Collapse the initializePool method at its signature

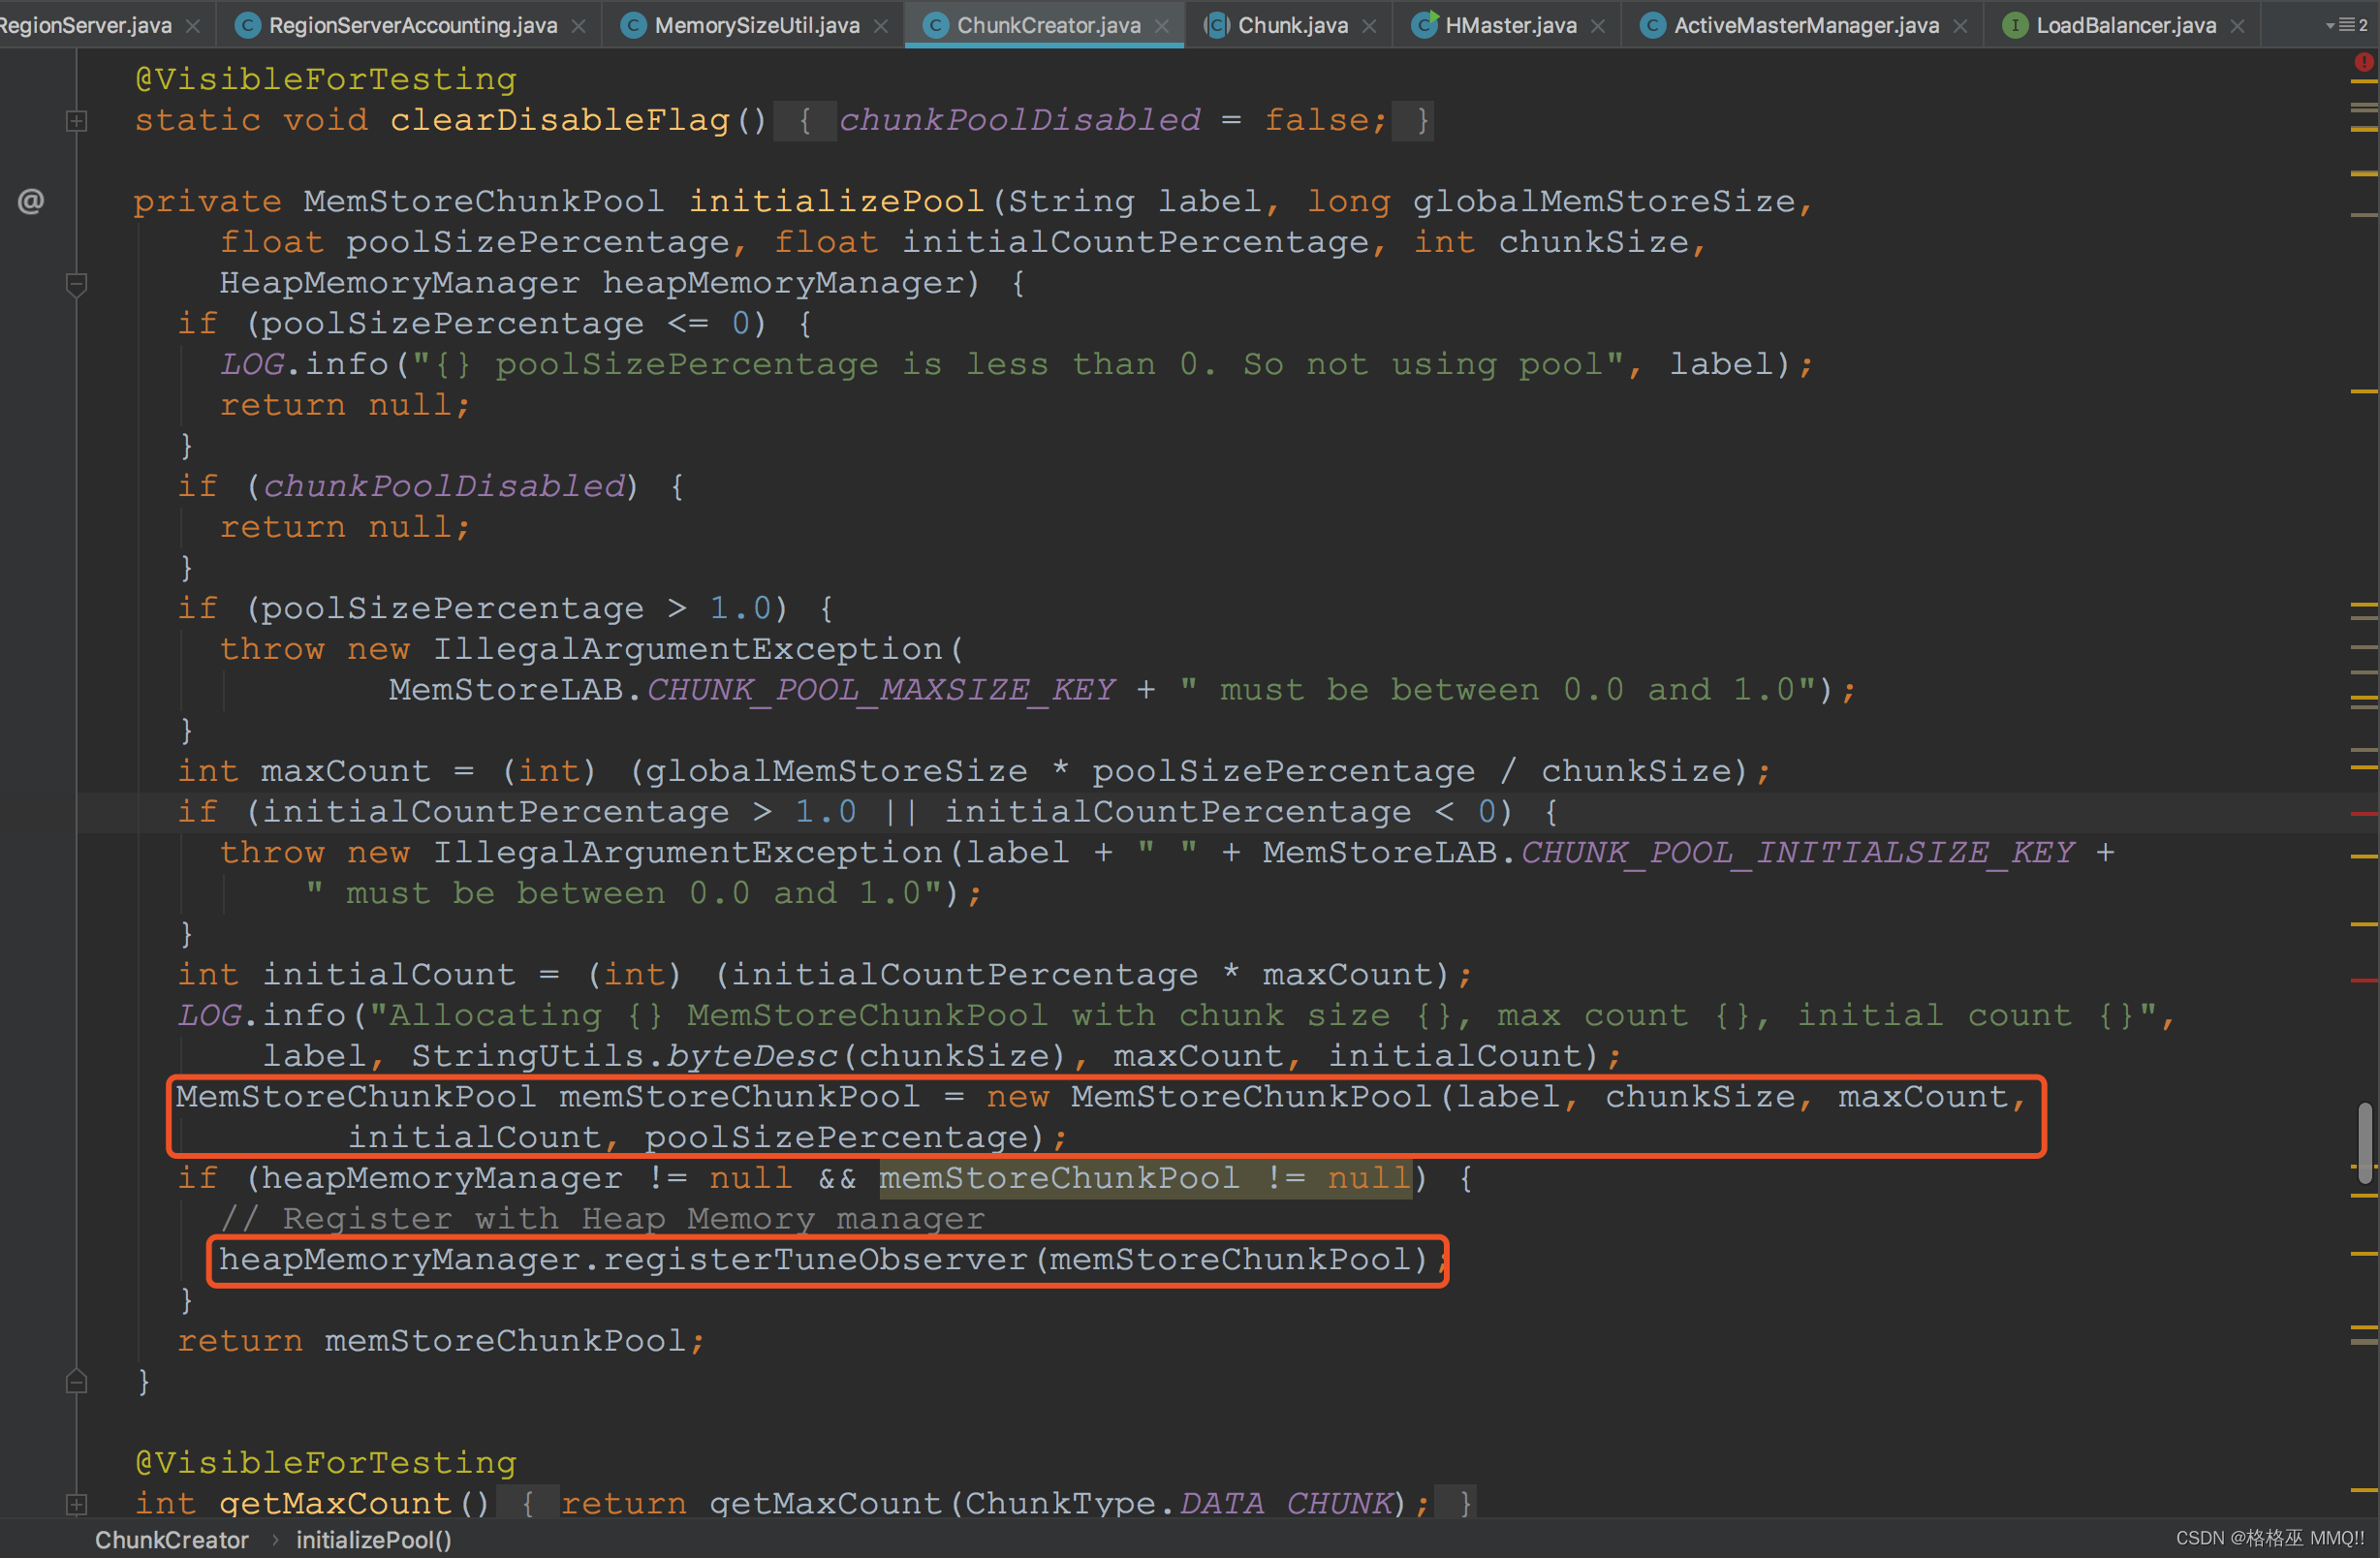pyautogui.click(x=76, y=284)
